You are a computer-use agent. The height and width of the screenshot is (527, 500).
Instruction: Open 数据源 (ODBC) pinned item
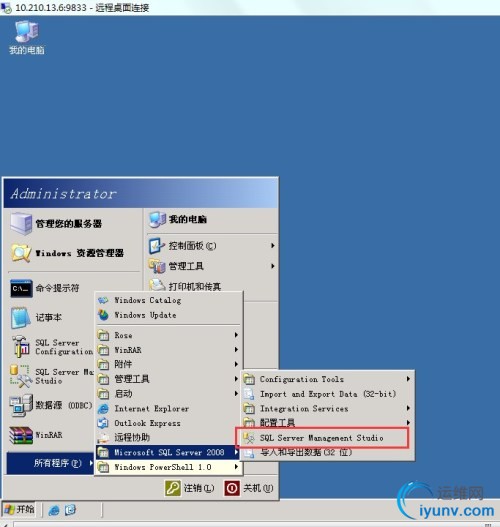(x=50, y=405)
